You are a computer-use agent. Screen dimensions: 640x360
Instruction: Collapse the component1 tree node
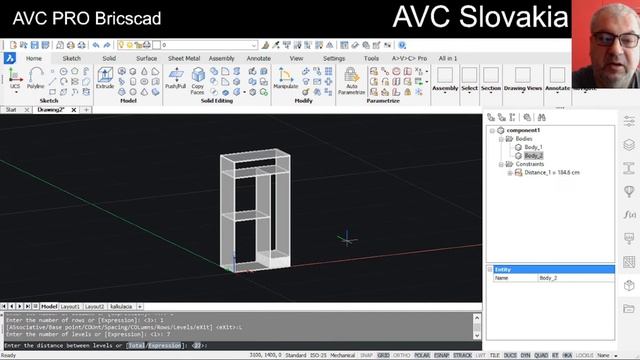492,131
